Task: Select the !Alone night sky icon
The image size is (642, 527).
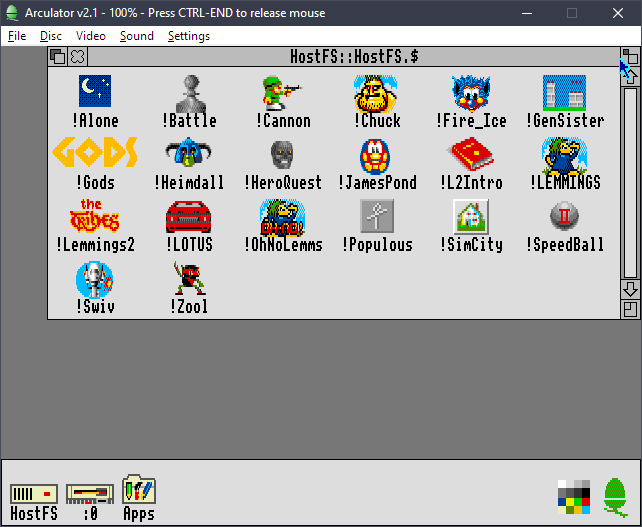Action: 95,91
